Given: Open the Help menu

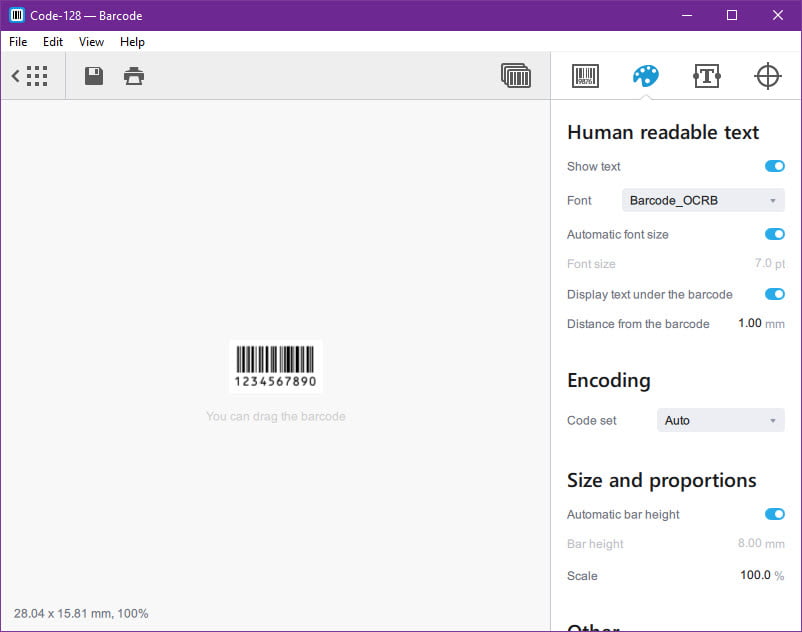Looking at the screenshot, I should click(x=132, y=42).
